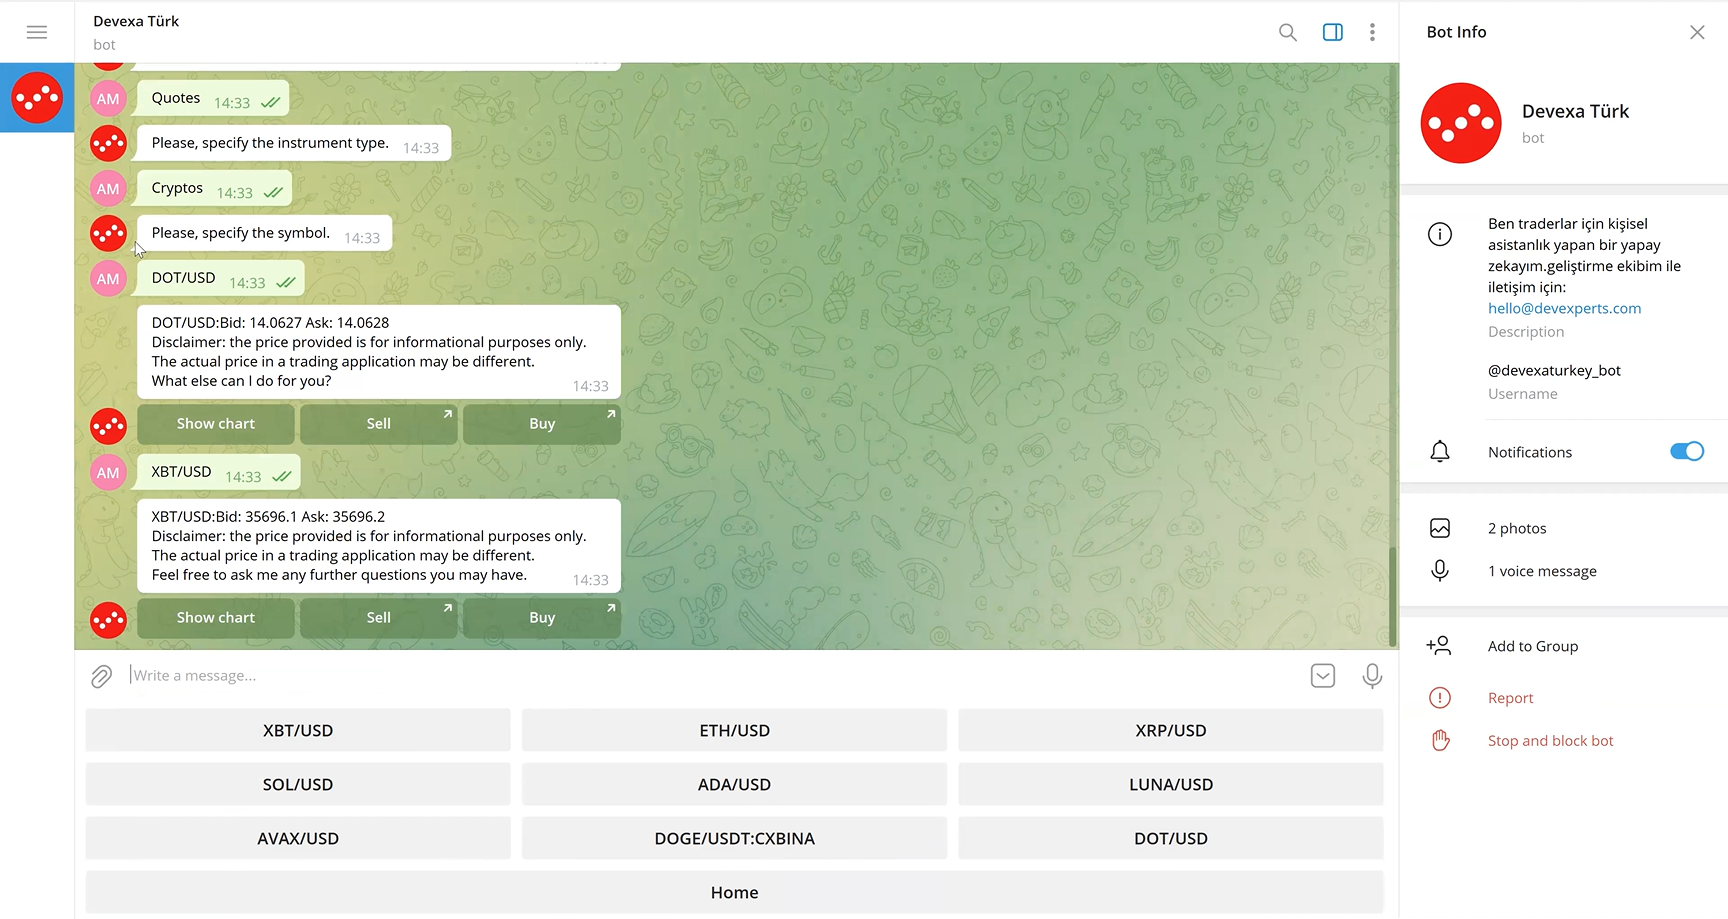Click the stop hand icon
This screenshot has height=919, width=1728.
[x=1440, y=741]
